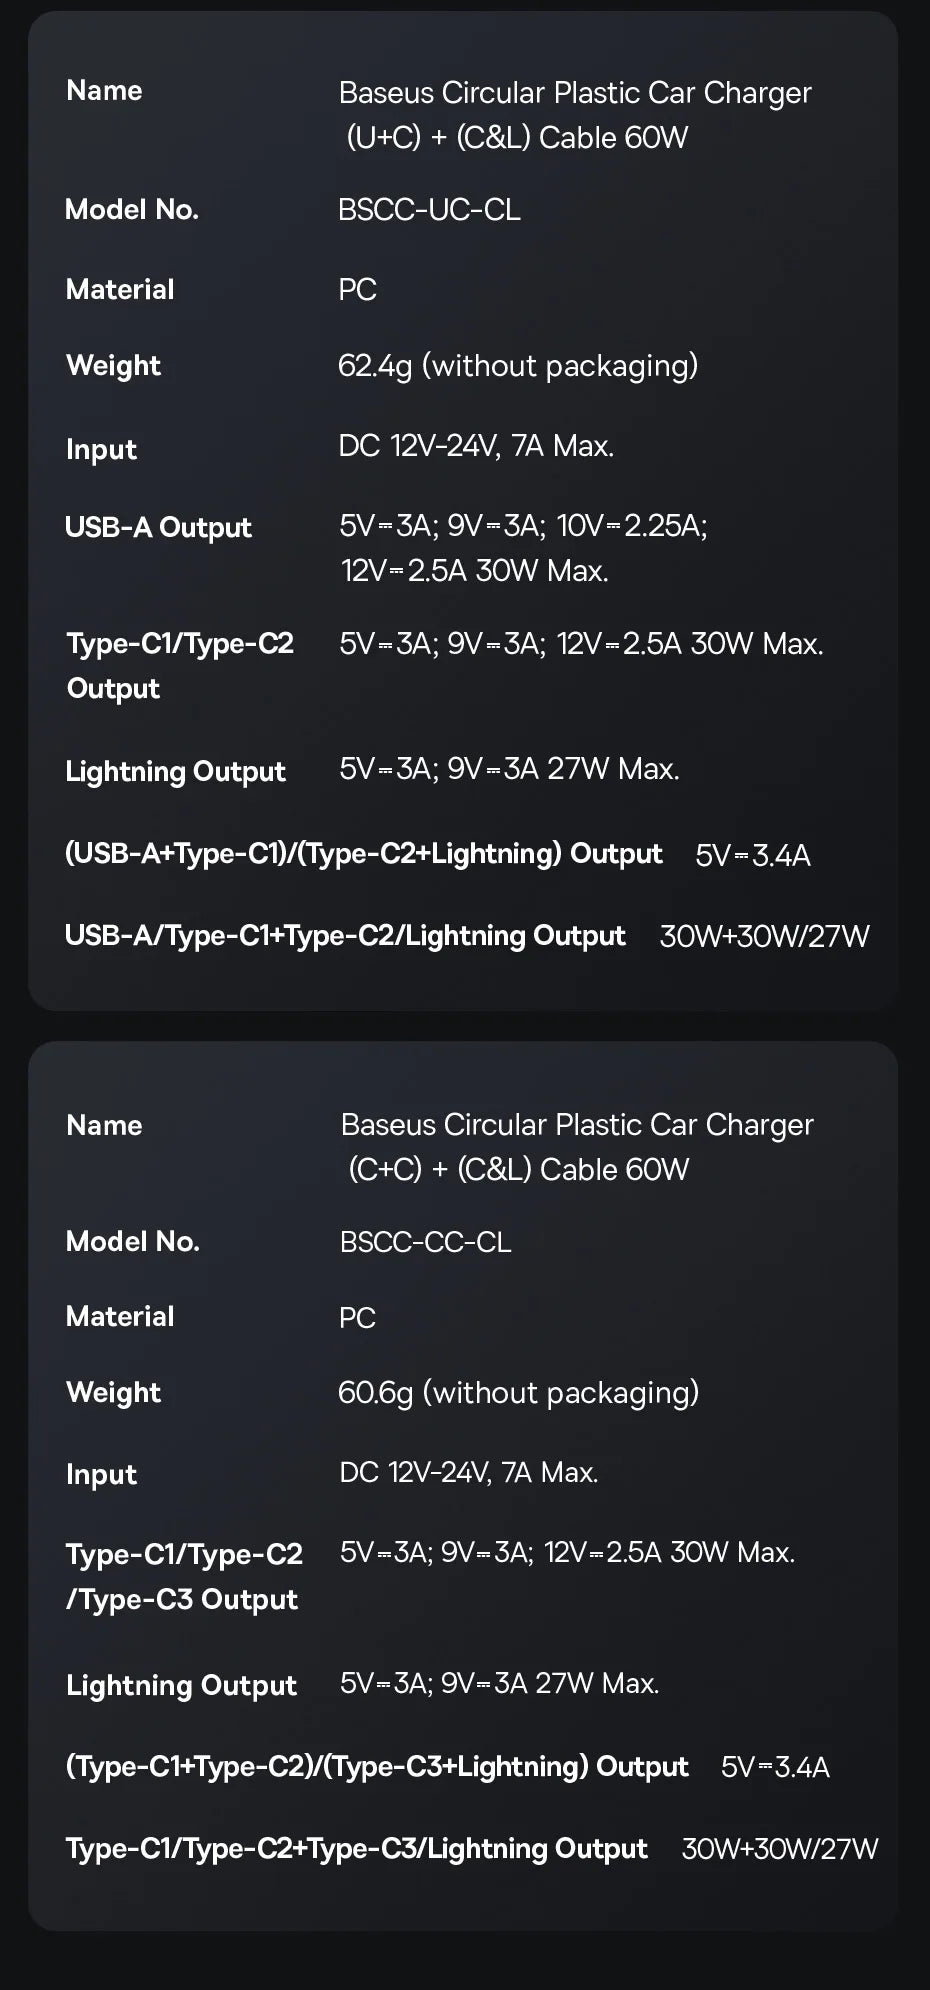Click the USB-A Output label
This screenshot has height=1990, width=930.
(x=158, y=528)
